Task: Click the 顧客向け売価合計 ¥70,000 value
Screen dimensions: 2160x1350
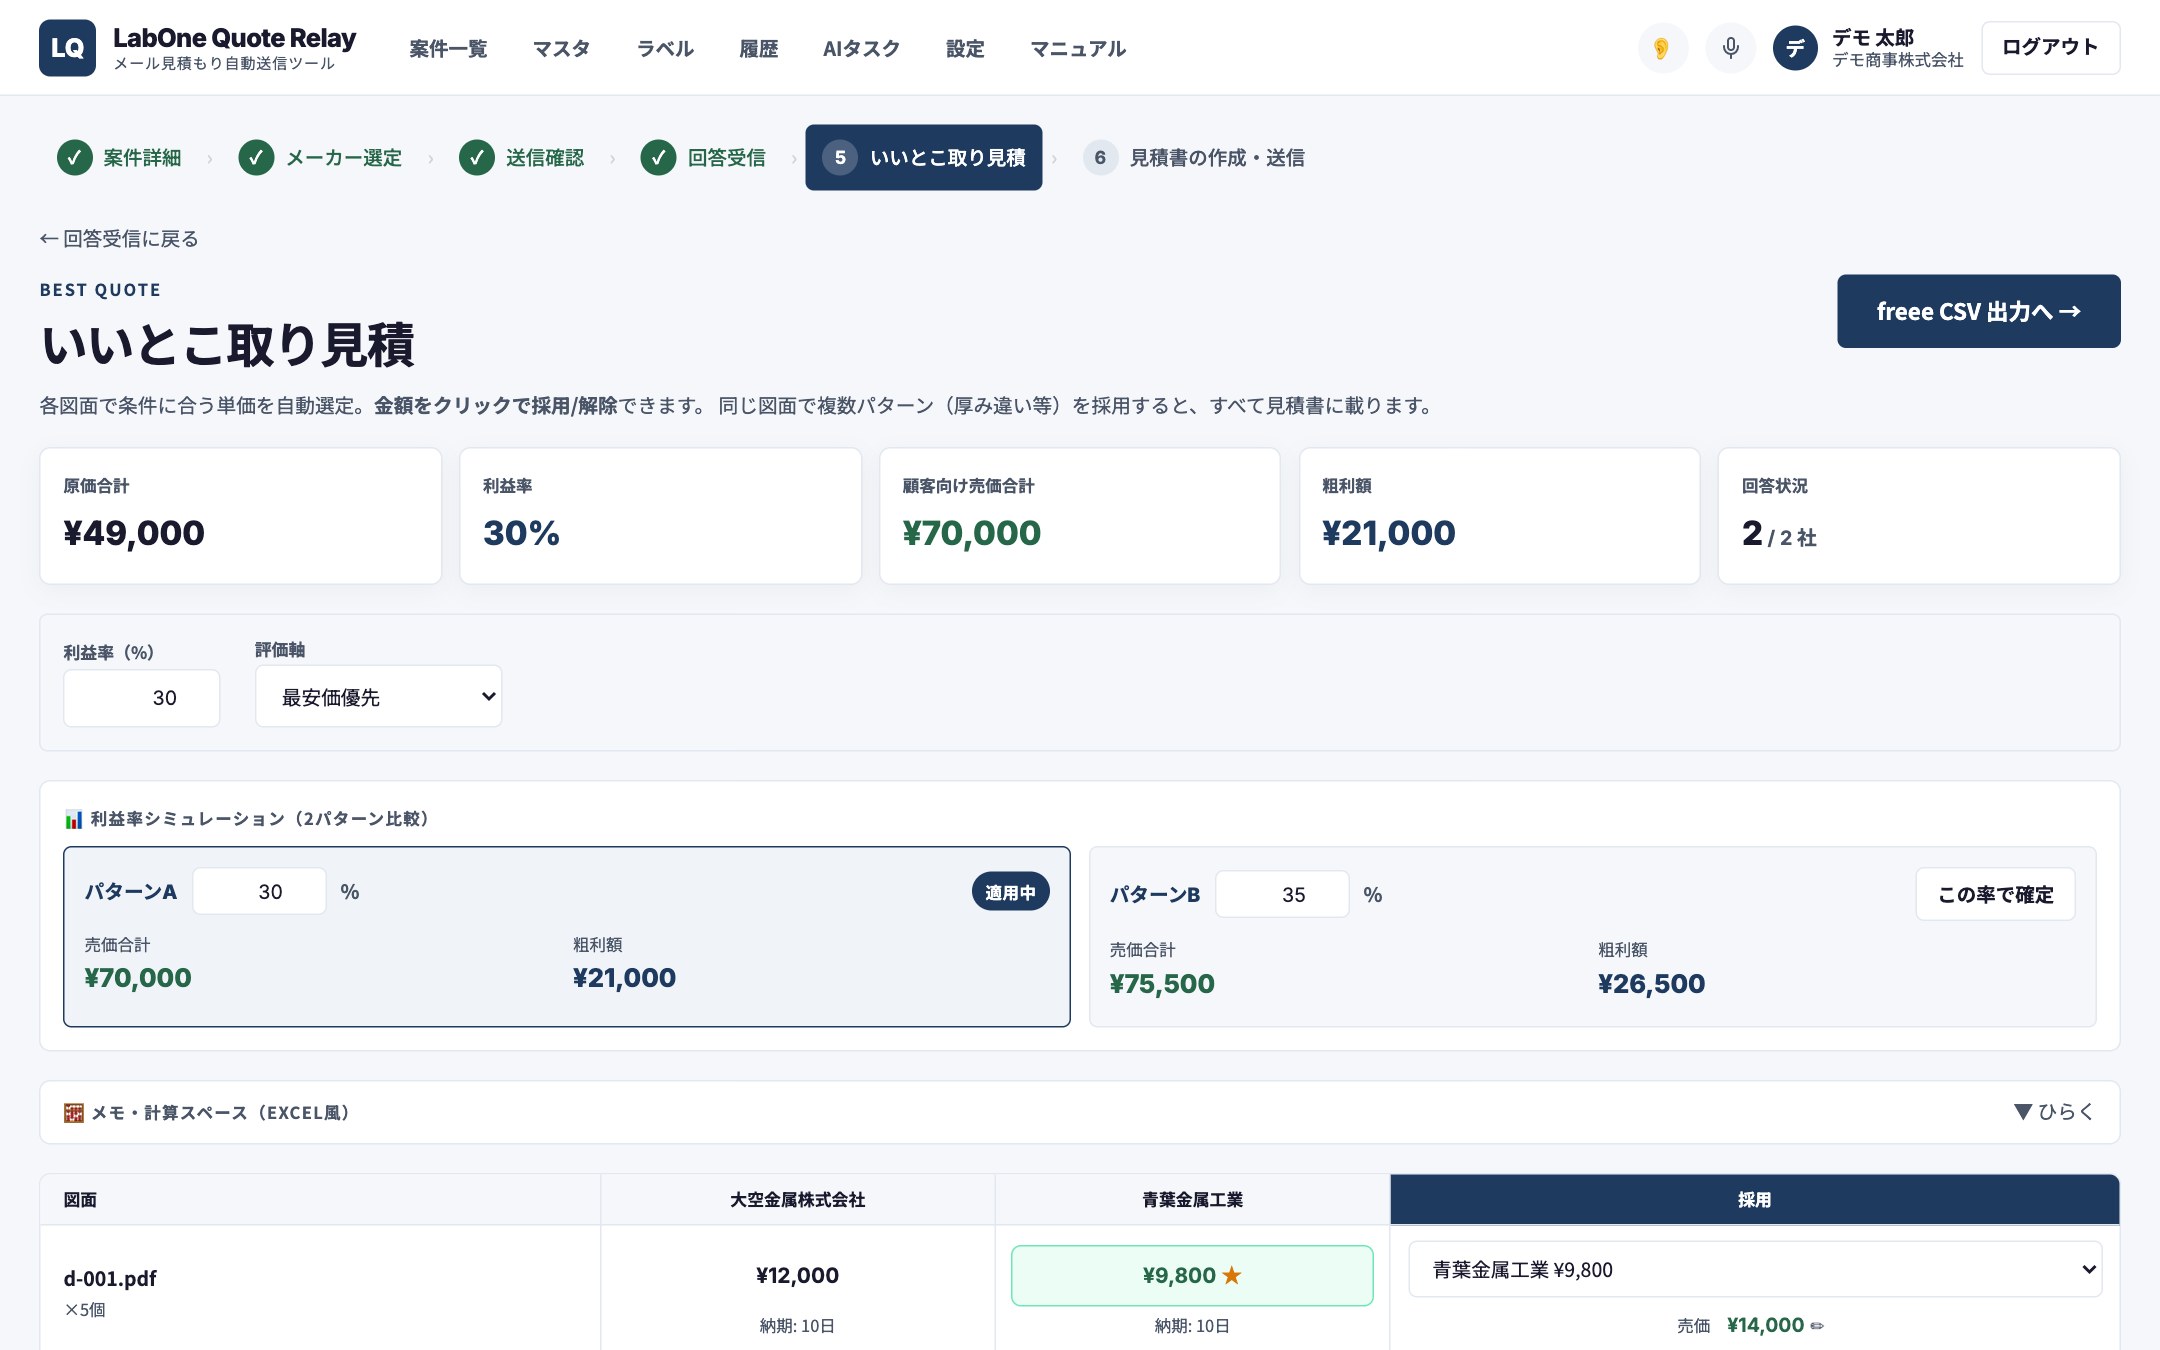Action: [971, 533]
